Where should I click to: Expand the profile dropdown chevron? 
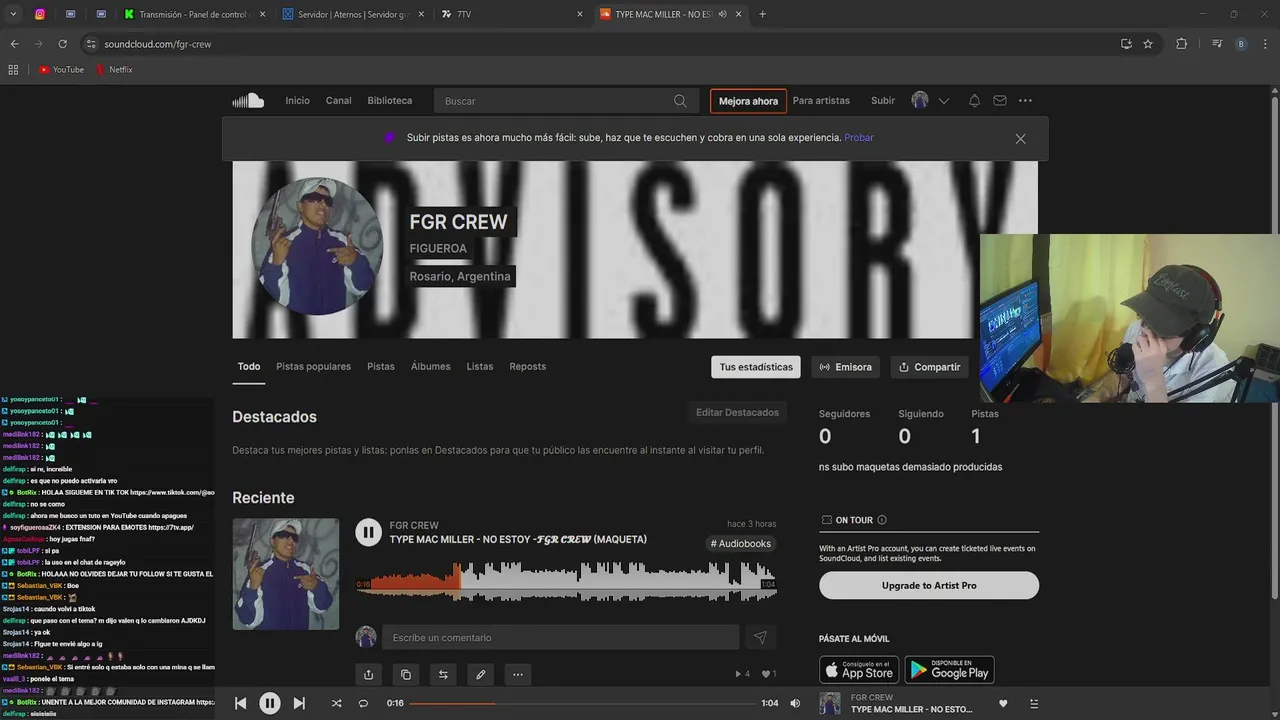(943, 101)
